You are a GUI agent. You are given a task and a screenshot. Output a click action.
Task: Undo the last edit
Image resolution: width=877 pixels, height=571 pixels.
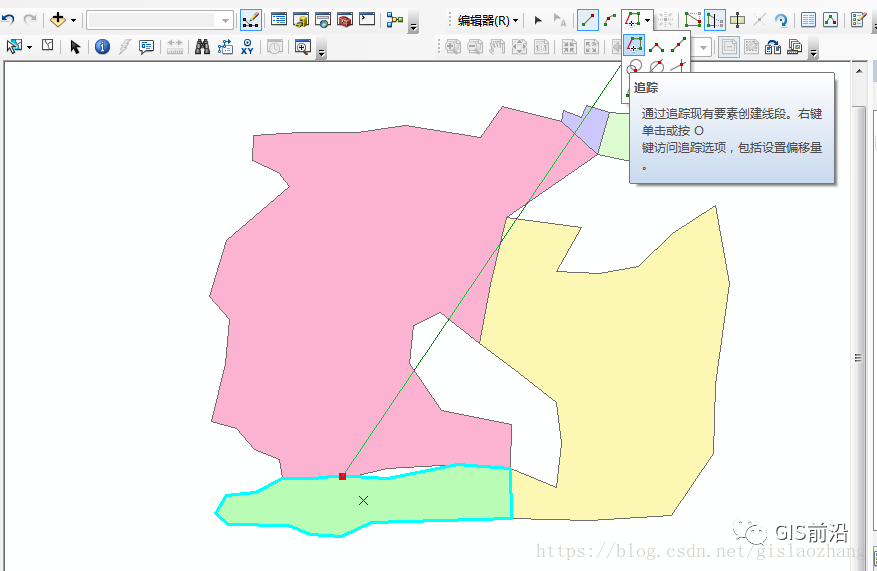(x=8, y=20)
